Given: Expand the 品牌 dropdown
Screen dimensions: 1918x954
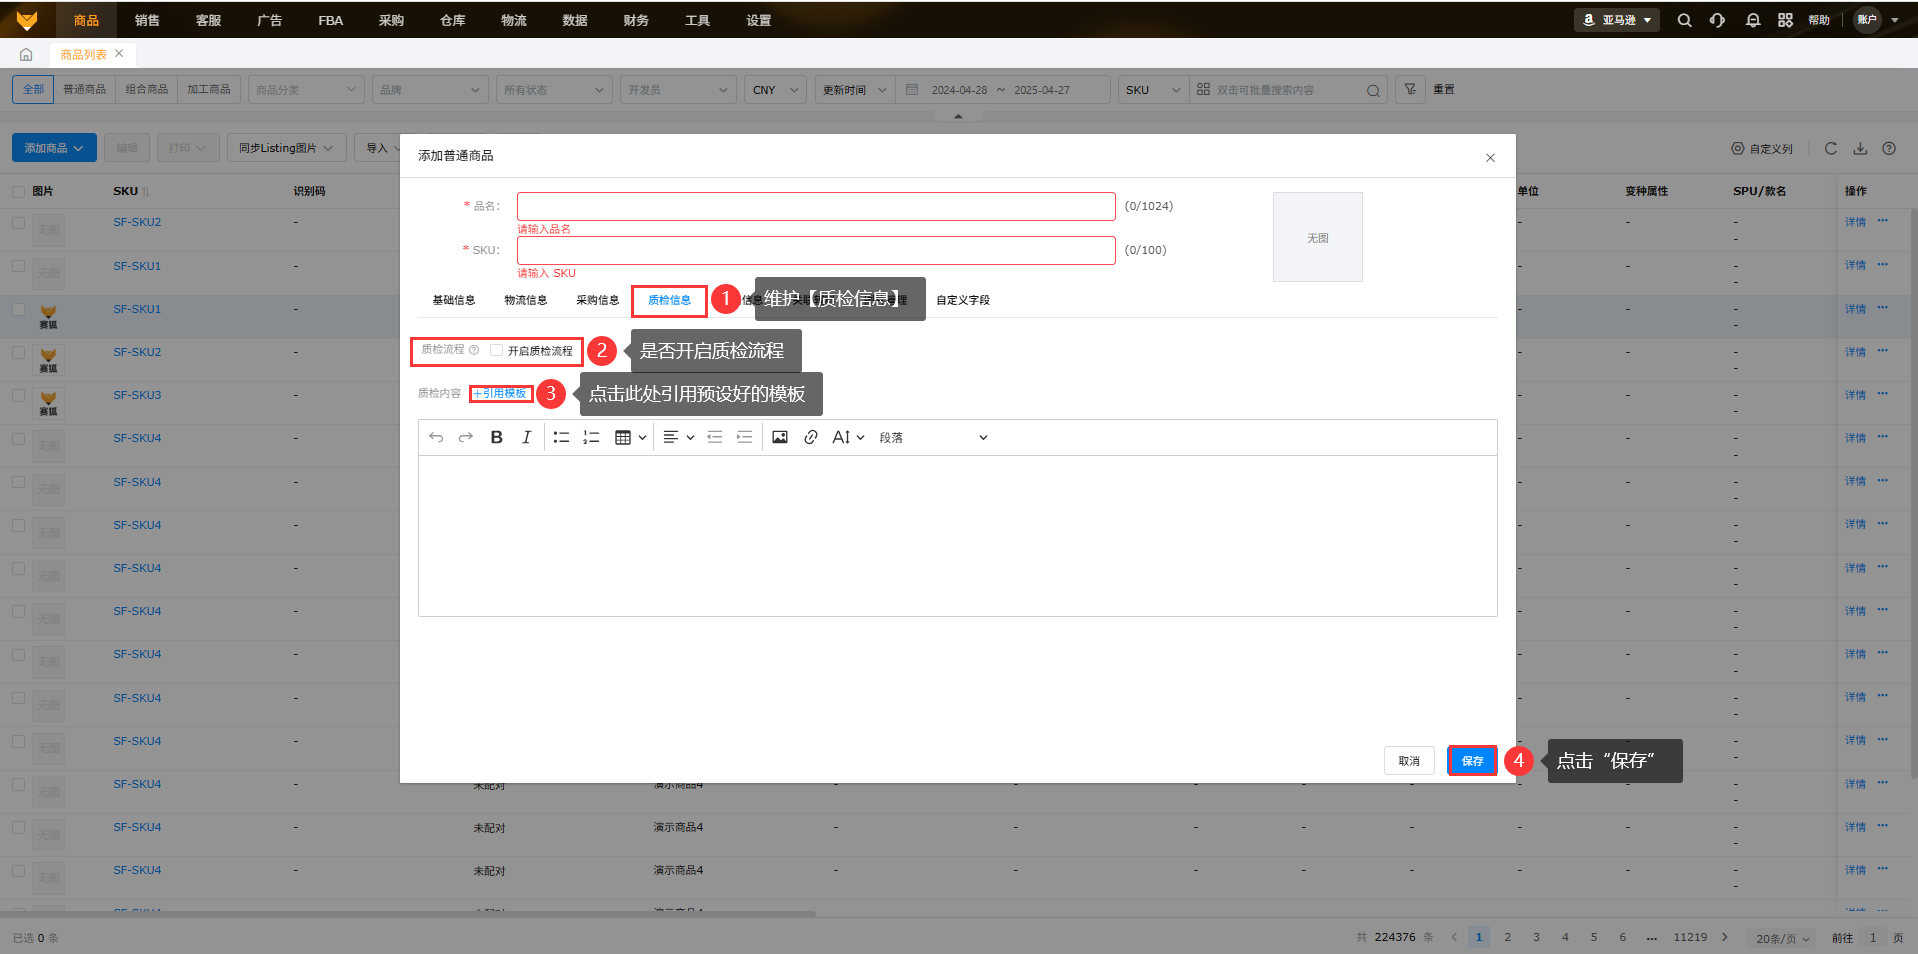Looking at the screenshot, I should 430,90.
